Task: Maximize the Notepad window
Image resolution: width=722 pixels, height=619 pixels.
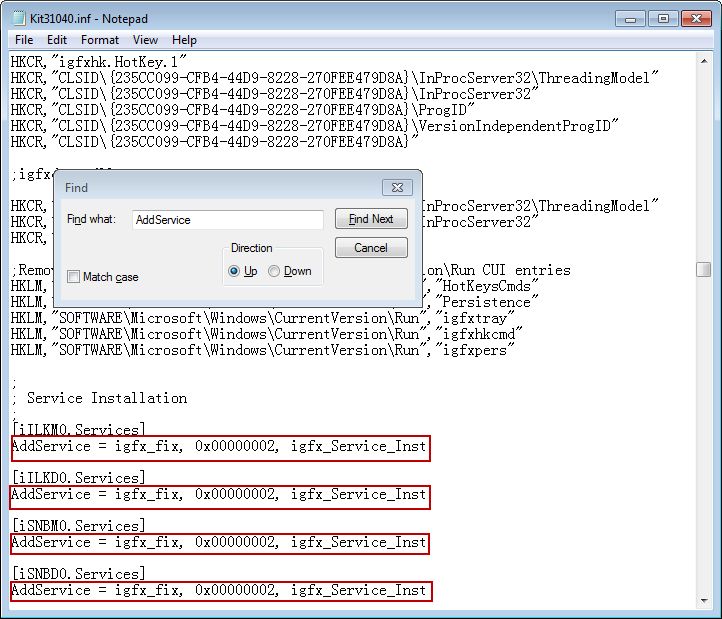Action: pyautogui.click(x=660, y=18)
